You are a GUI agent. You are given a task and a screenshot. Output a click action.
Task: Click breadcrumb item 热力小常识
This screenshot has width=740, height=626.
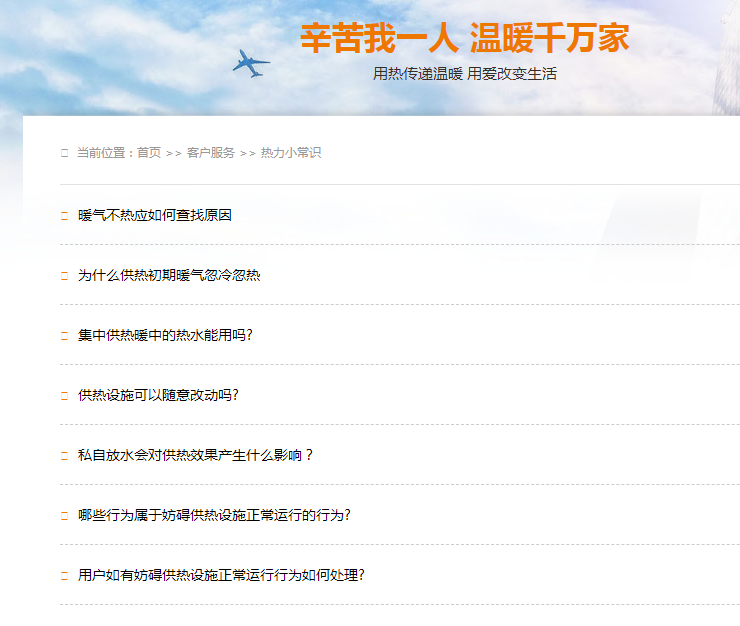(291, 153)
